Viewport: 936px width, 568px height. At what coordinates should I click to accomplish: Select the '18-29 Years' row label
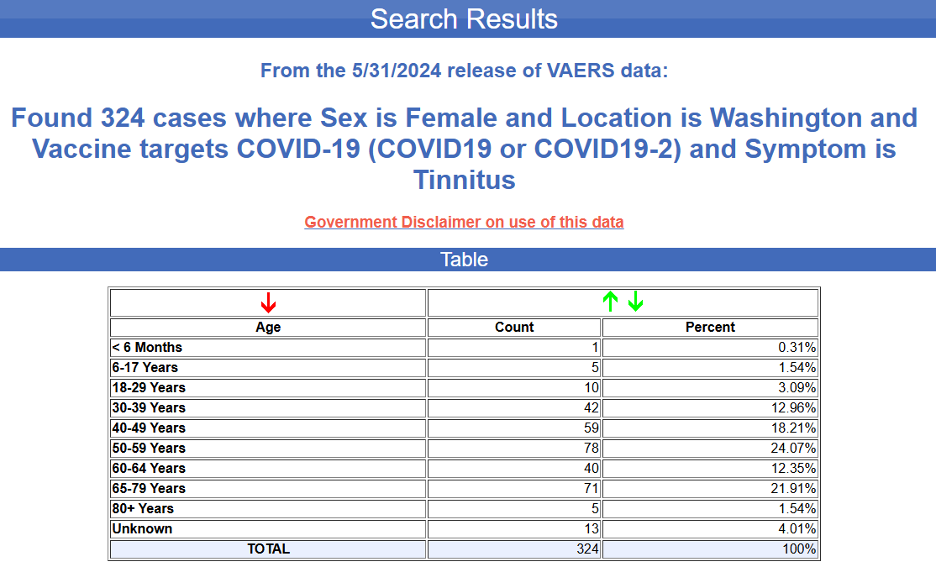click(149, 388)
